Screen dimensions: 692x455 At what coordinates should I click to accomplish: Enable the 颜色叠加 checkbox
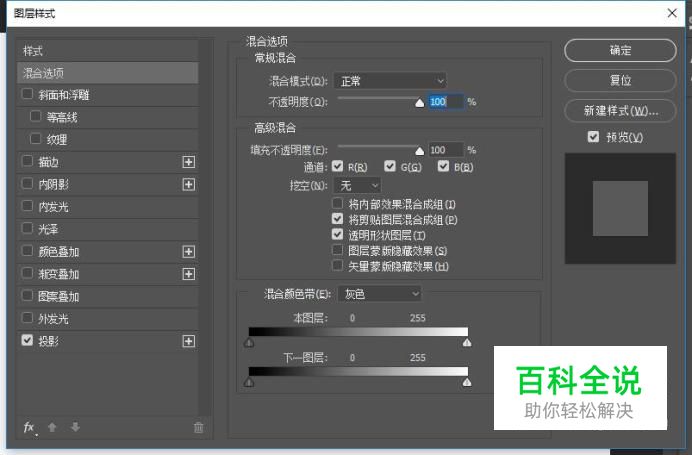coord(27,251)
